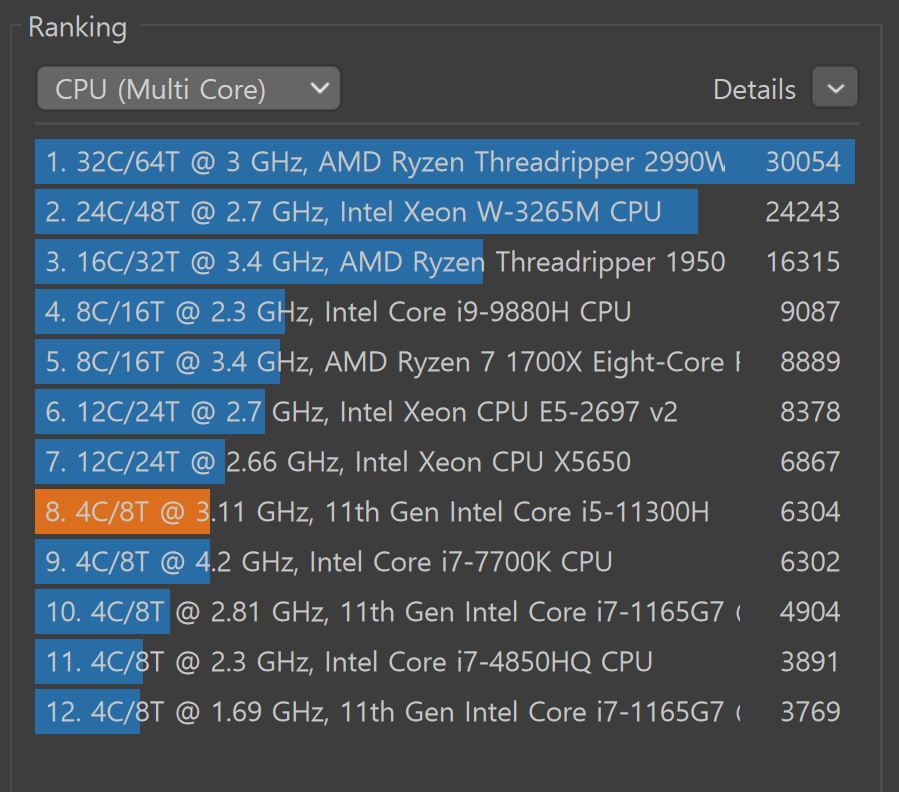Click the score value 16315
The height and width of the screenshot is (792, 899).
tap(803, 262)
